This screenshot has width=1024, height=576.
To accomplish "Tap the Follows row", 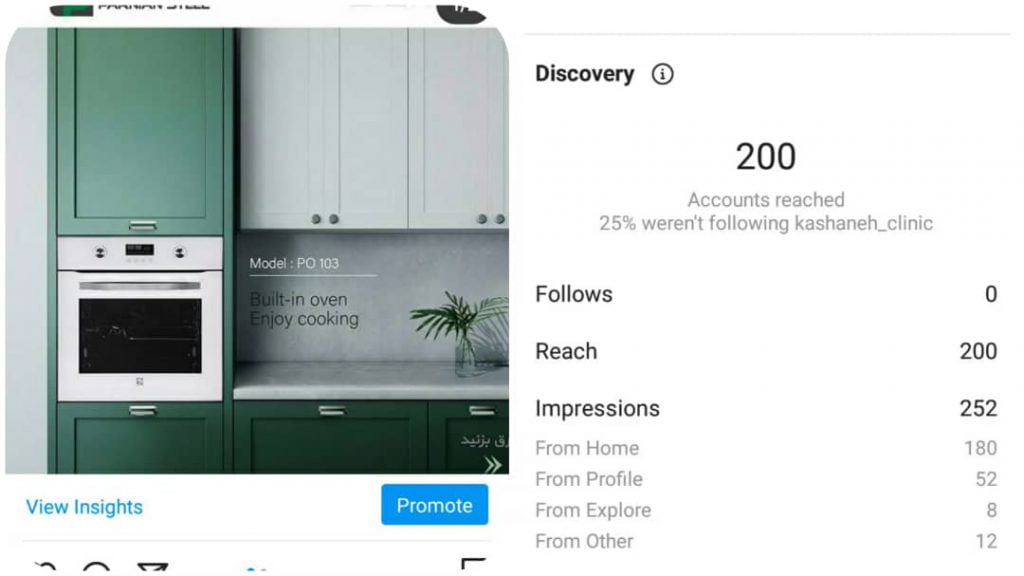I will pos(766,294).
